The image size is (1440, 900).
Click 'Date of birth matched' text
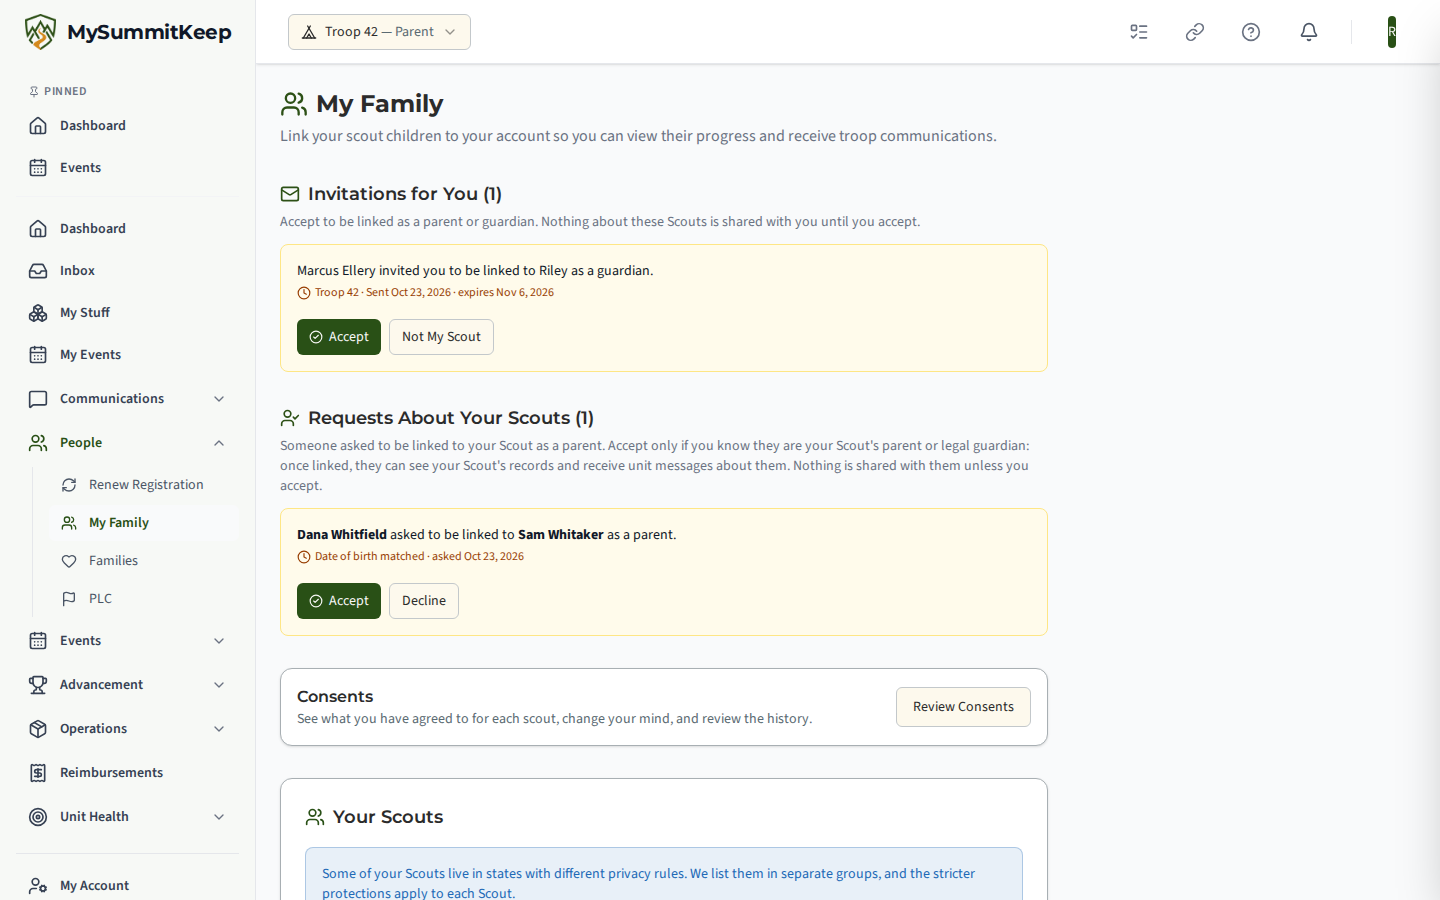(369, 557)
